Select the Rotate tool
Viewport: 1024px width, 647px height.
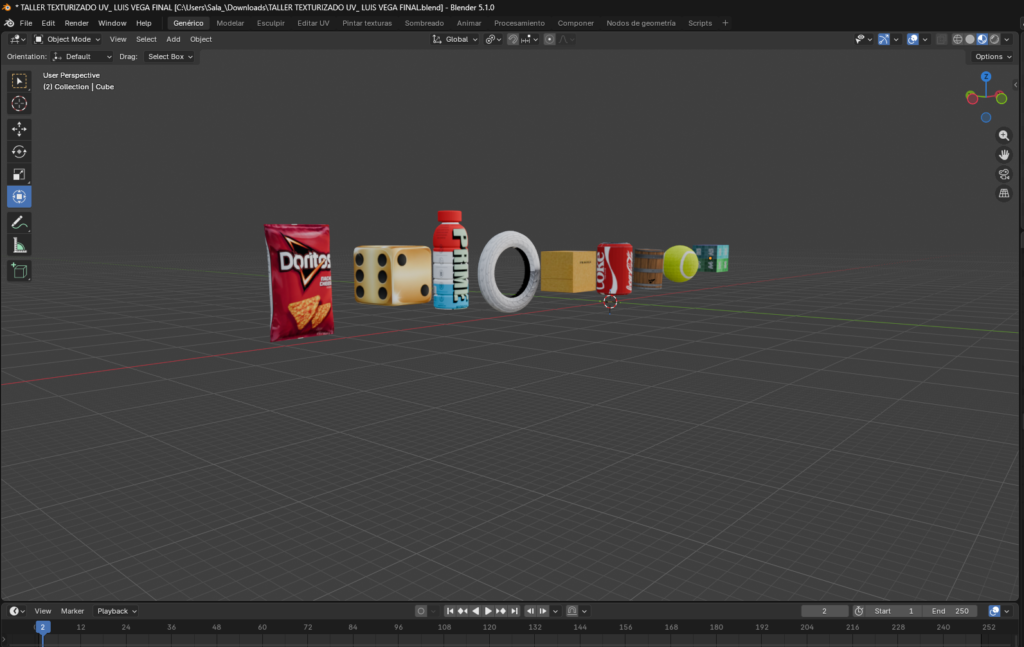click(x=19, y=151)
